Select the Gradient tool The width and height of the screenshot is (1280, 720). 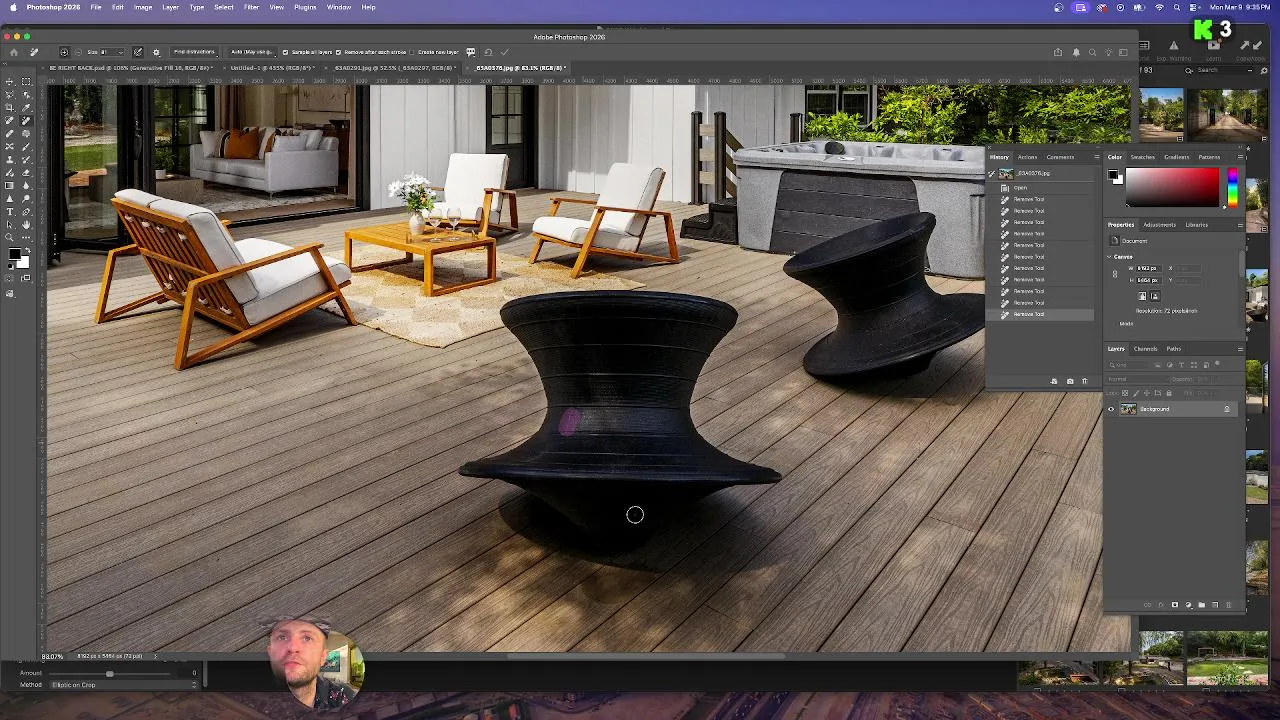[10, 186]
